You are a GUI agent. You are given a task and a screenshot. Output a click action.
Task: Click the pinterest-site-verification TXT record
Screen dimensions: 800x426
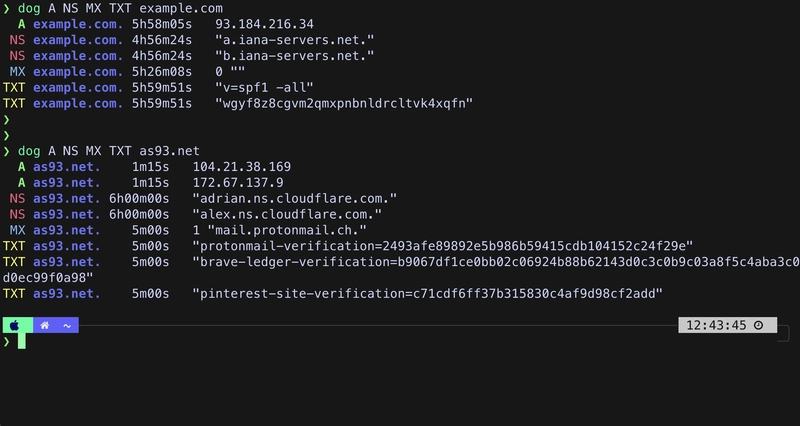point(428,293)
